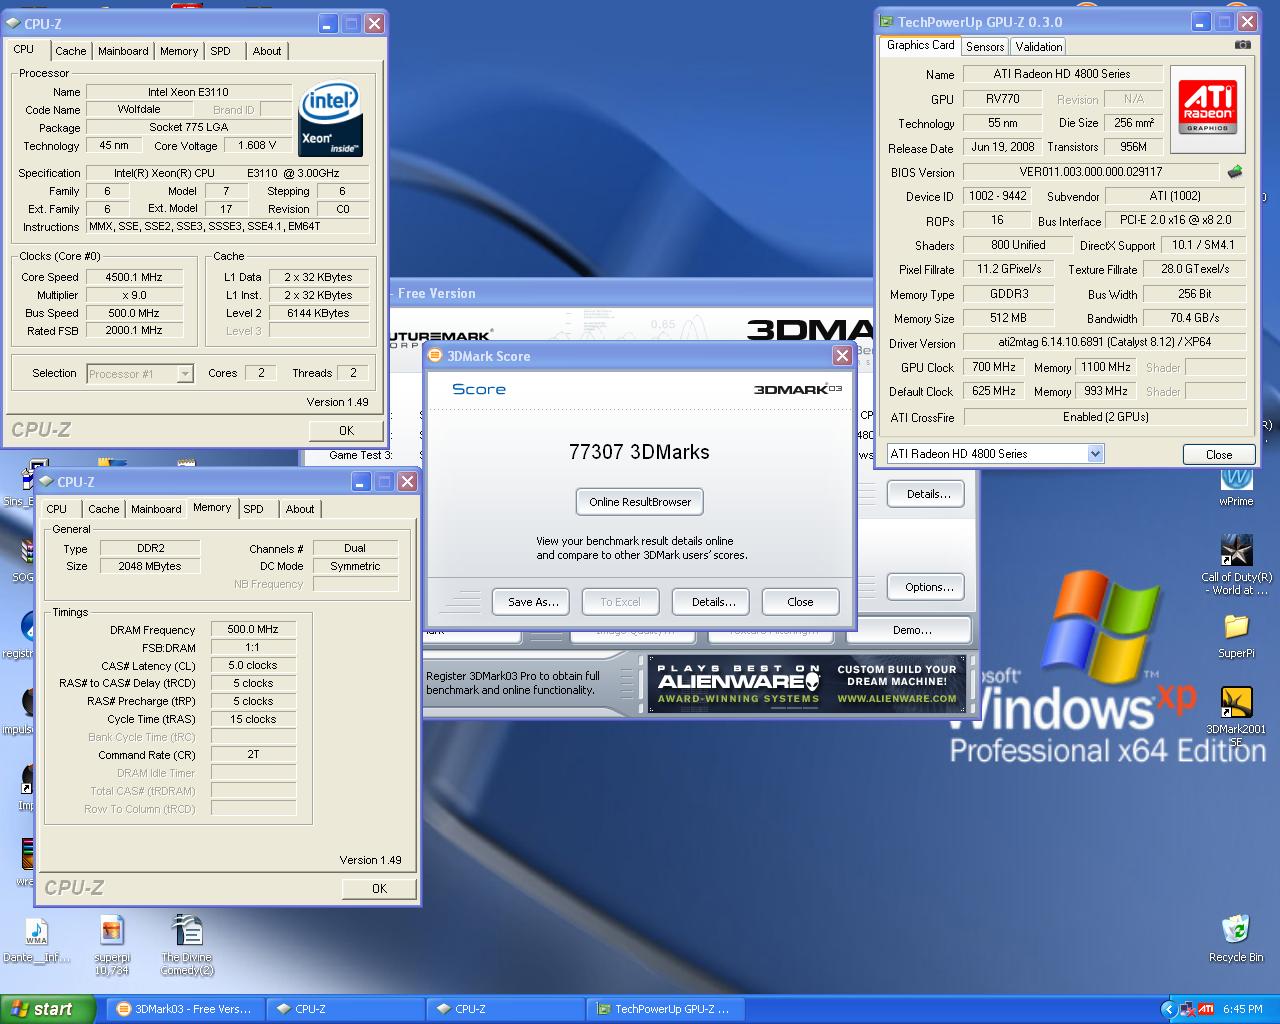Select CPU tab in top CPU-Z window

pyautogui.click(x=24, y=49)
